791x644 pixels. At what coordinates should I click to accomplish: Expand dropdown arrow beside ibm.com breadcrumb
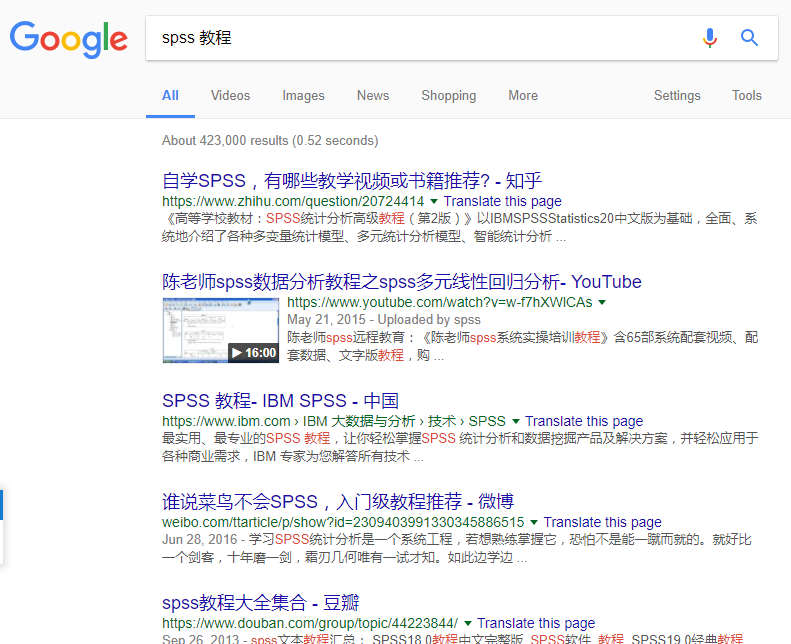(x=516, y=421)
